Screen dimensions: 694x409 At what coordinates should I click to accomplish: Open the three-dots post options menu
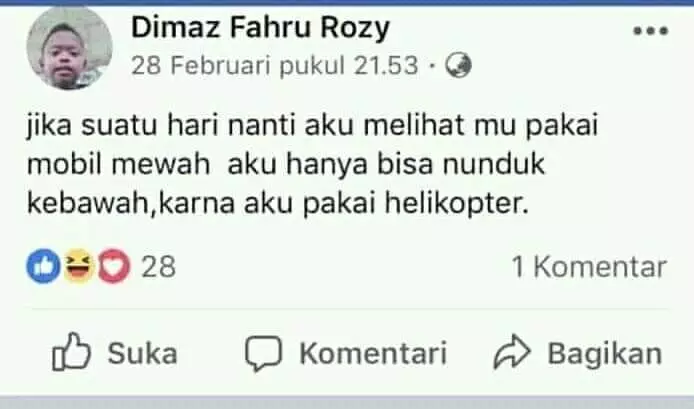pyautogui.click(x=650, y=31)
